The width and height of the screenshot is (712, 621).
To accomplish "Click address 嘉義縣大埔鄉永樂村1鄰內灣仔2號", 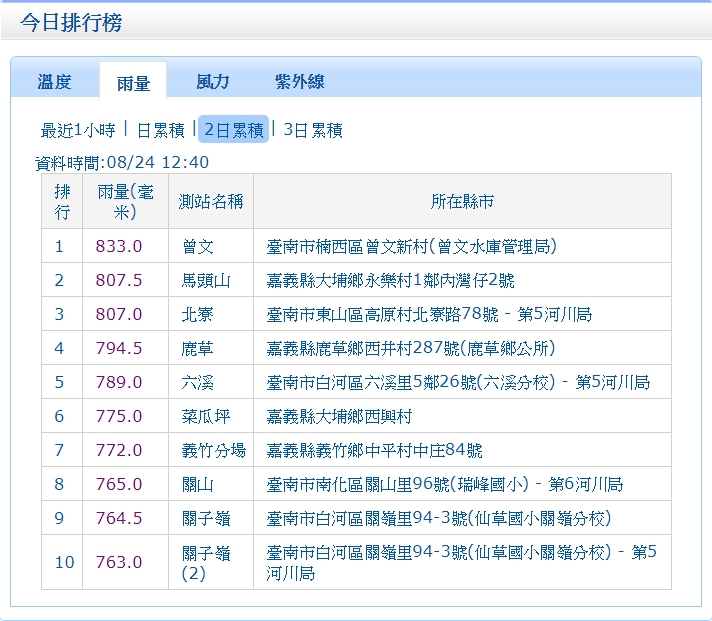I will click(x=391, y=281).
